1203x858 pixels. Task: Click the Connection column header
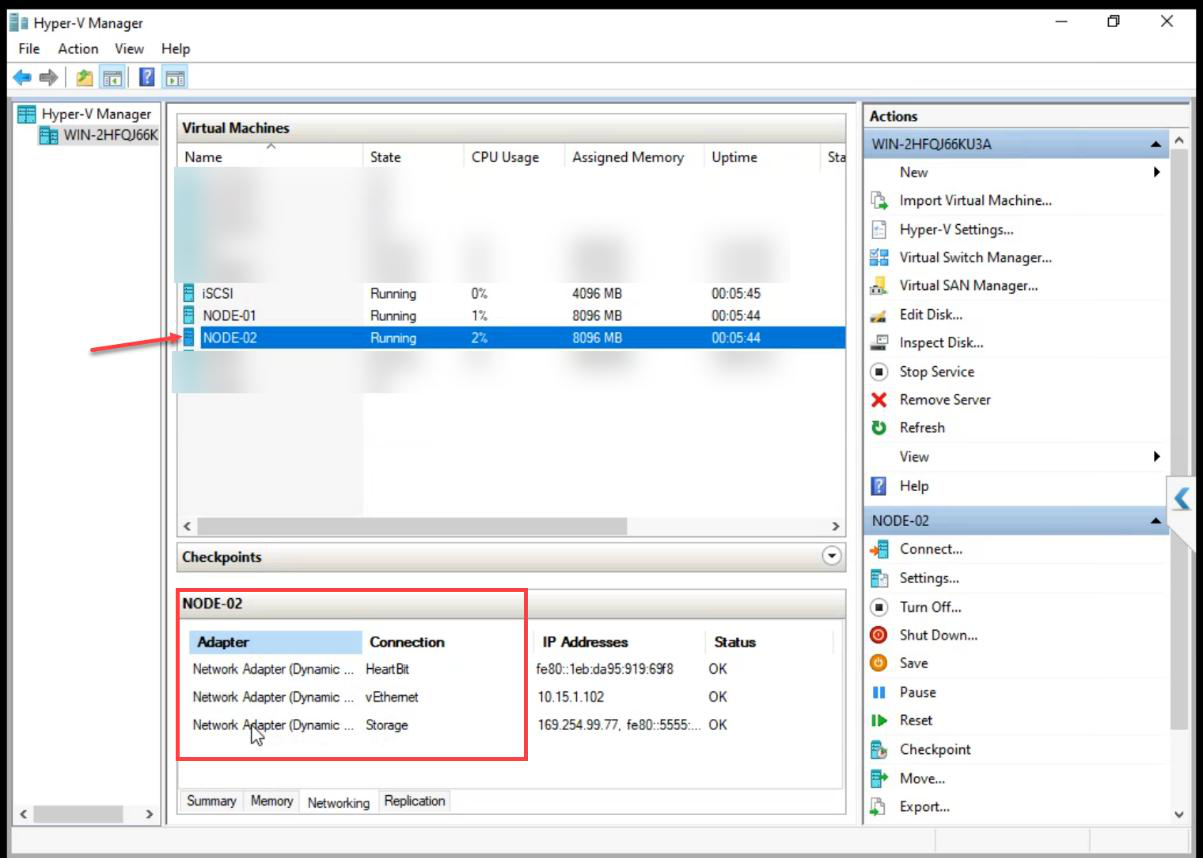pyautogui.click(x=448, y=642)
